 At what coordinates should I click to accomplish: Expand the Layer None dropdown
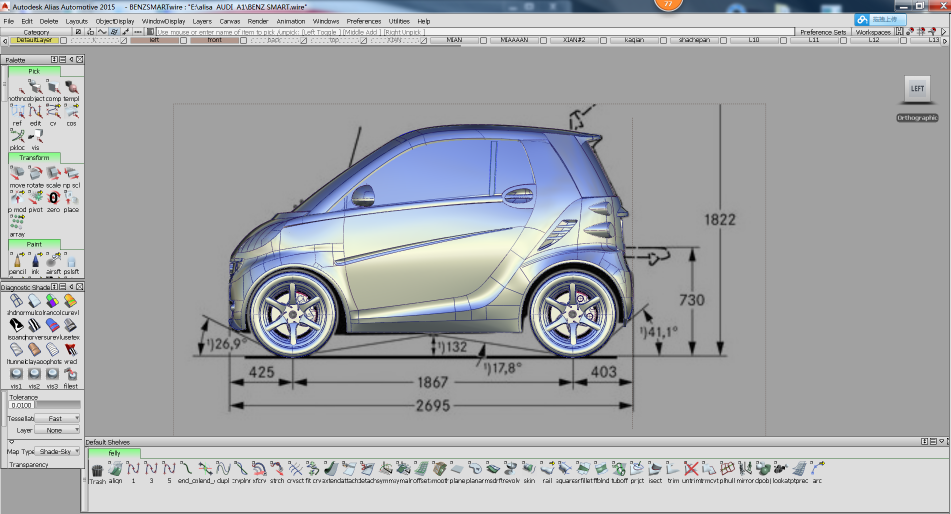tap(57, 430)
